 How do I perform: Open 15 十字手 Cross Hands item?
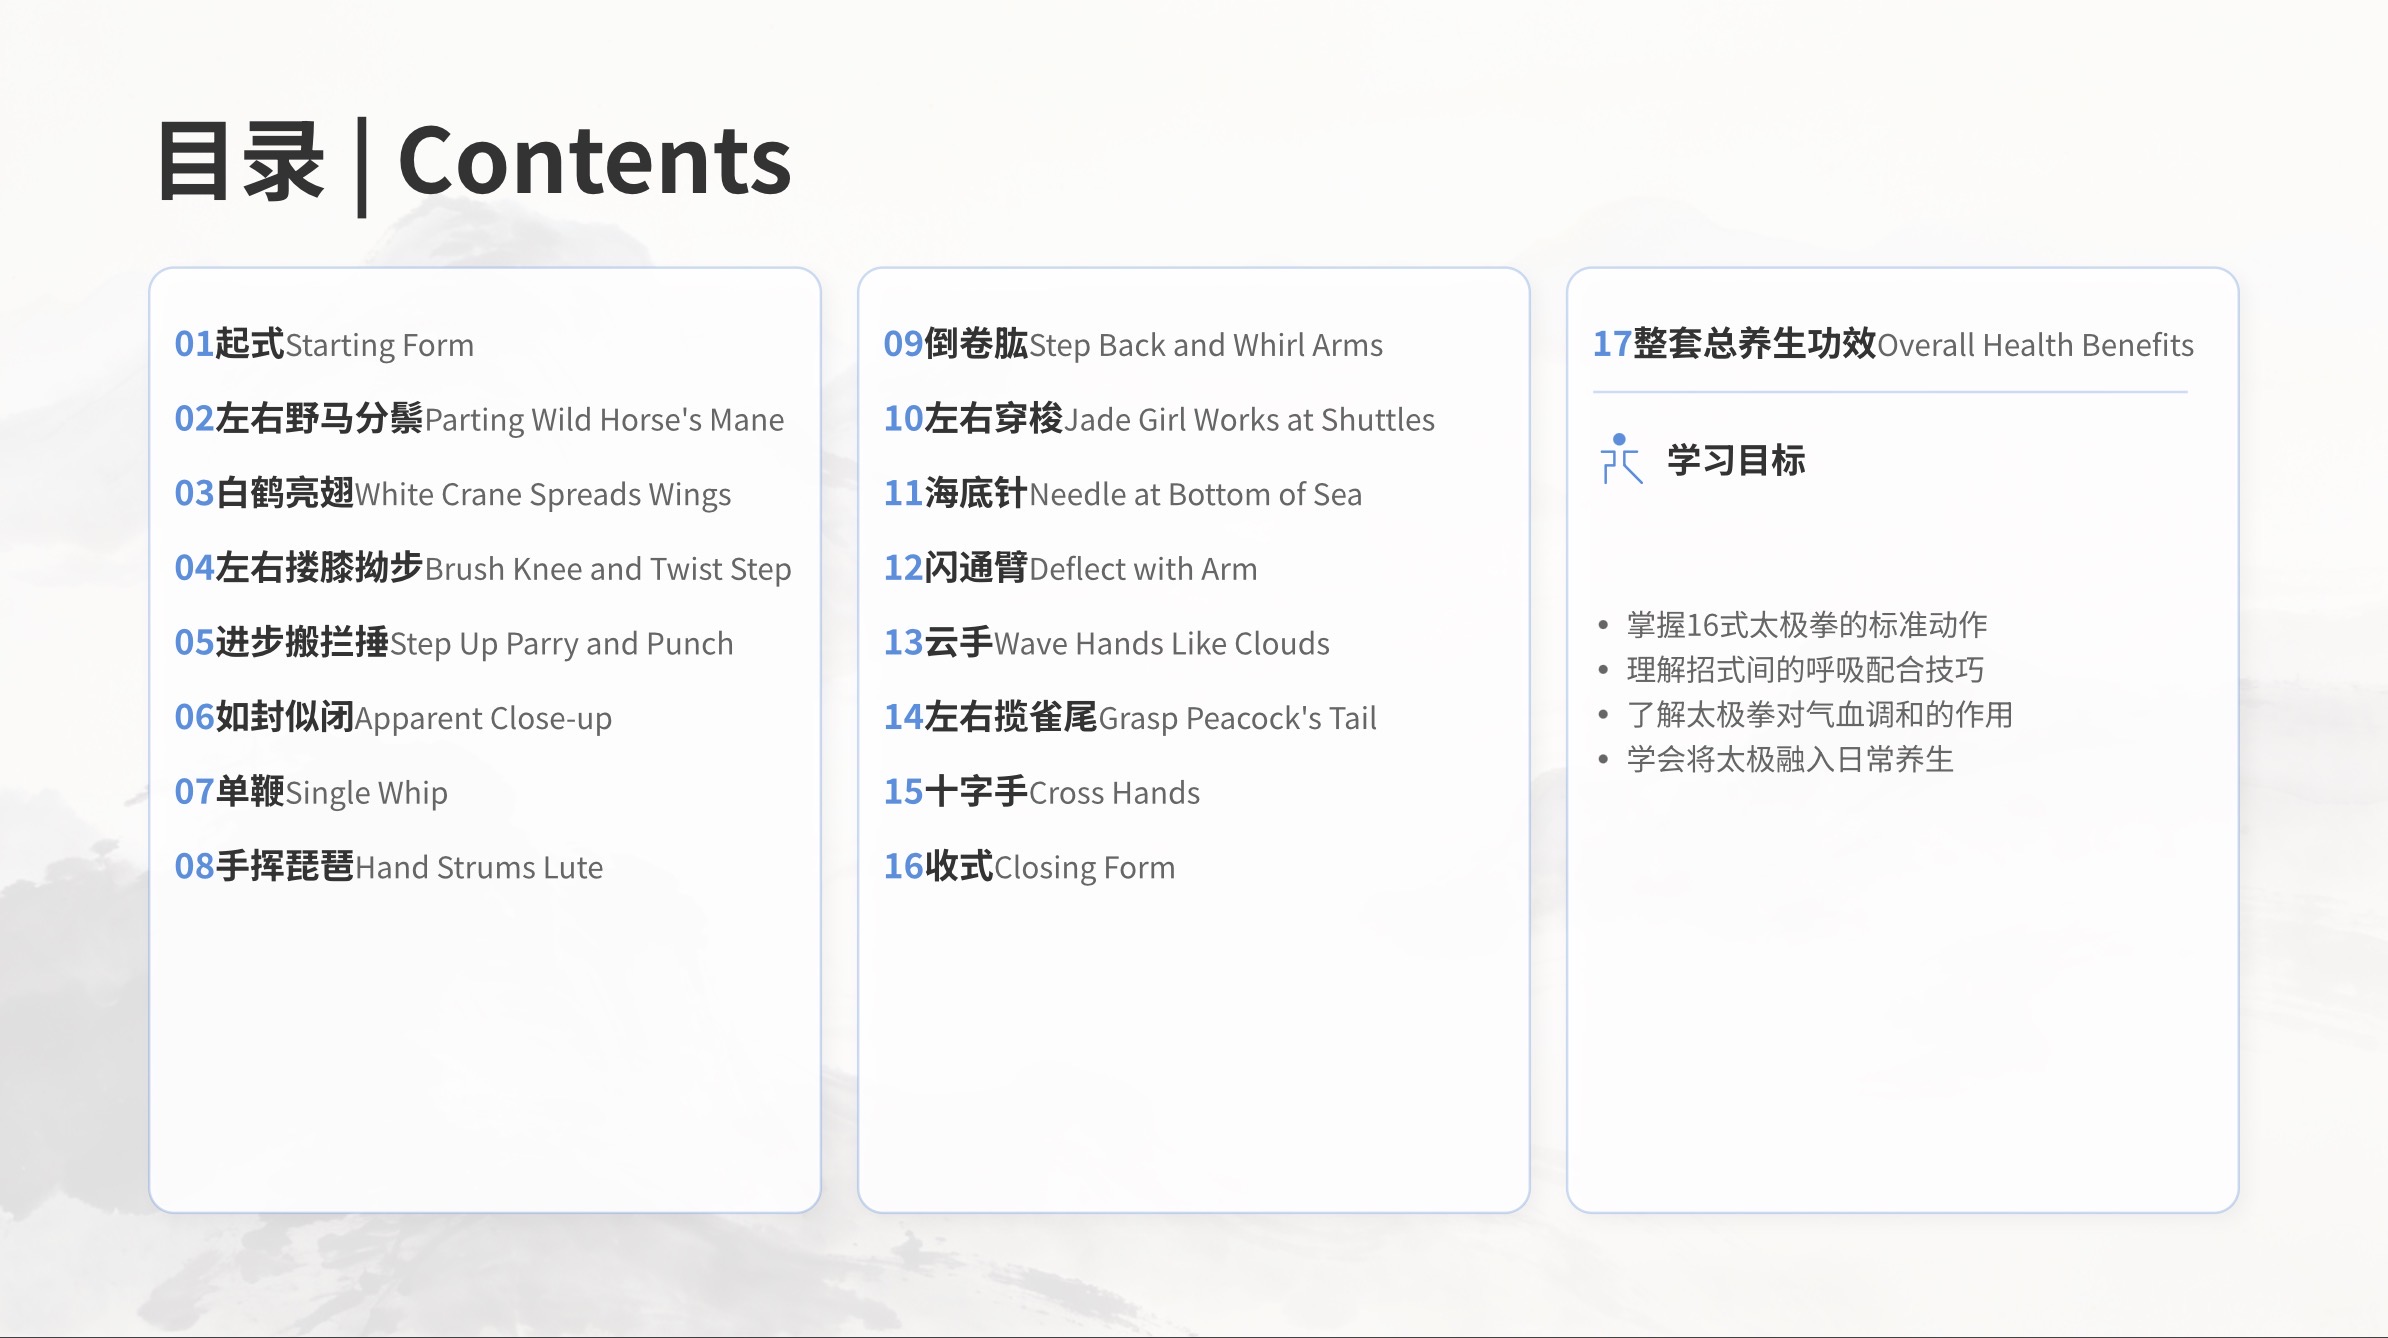pyautogui.click(x=1041, y=792)
